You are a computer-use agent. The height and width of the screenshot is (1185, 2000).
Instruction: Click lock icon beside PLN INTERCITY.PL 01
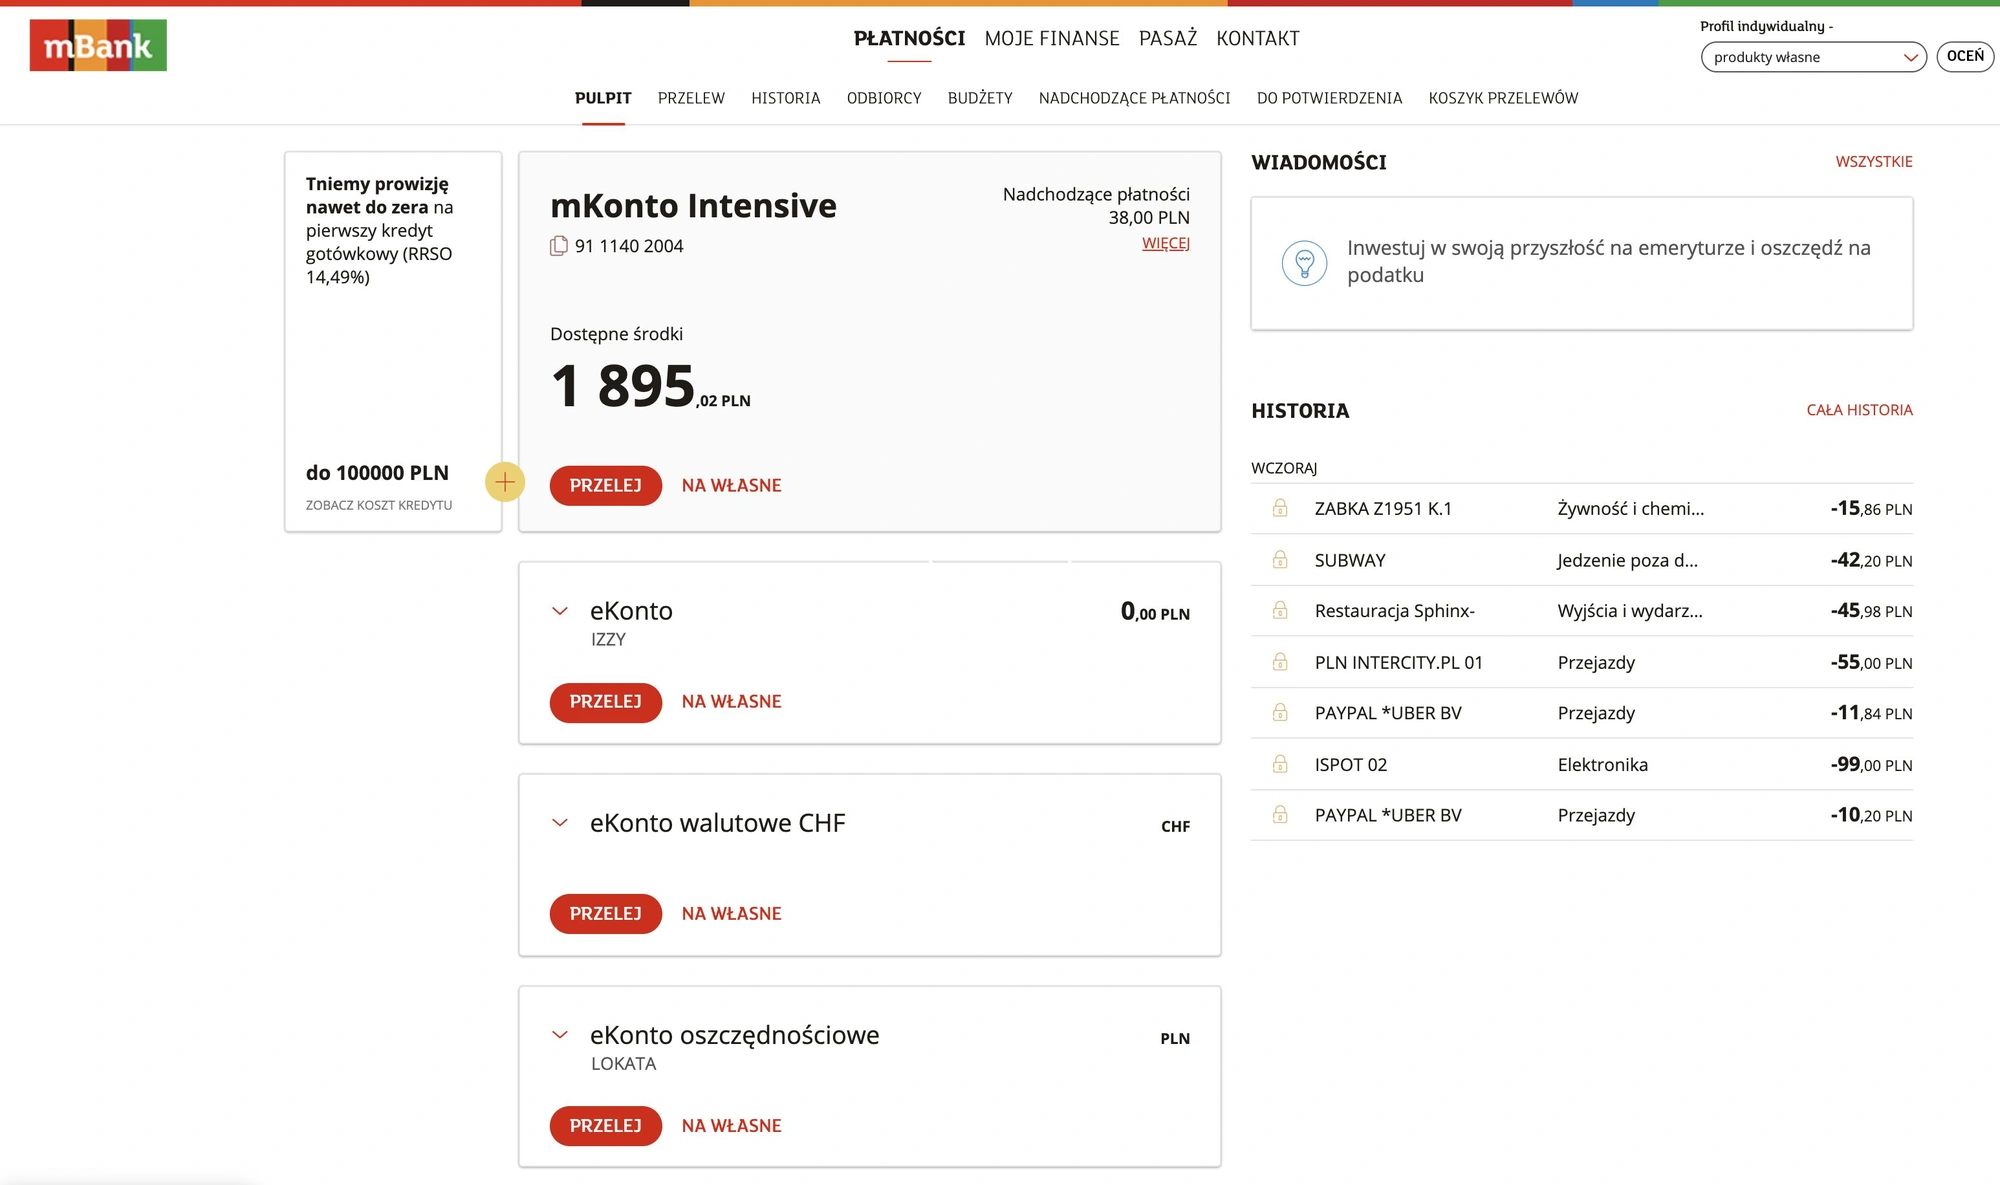1280,662
